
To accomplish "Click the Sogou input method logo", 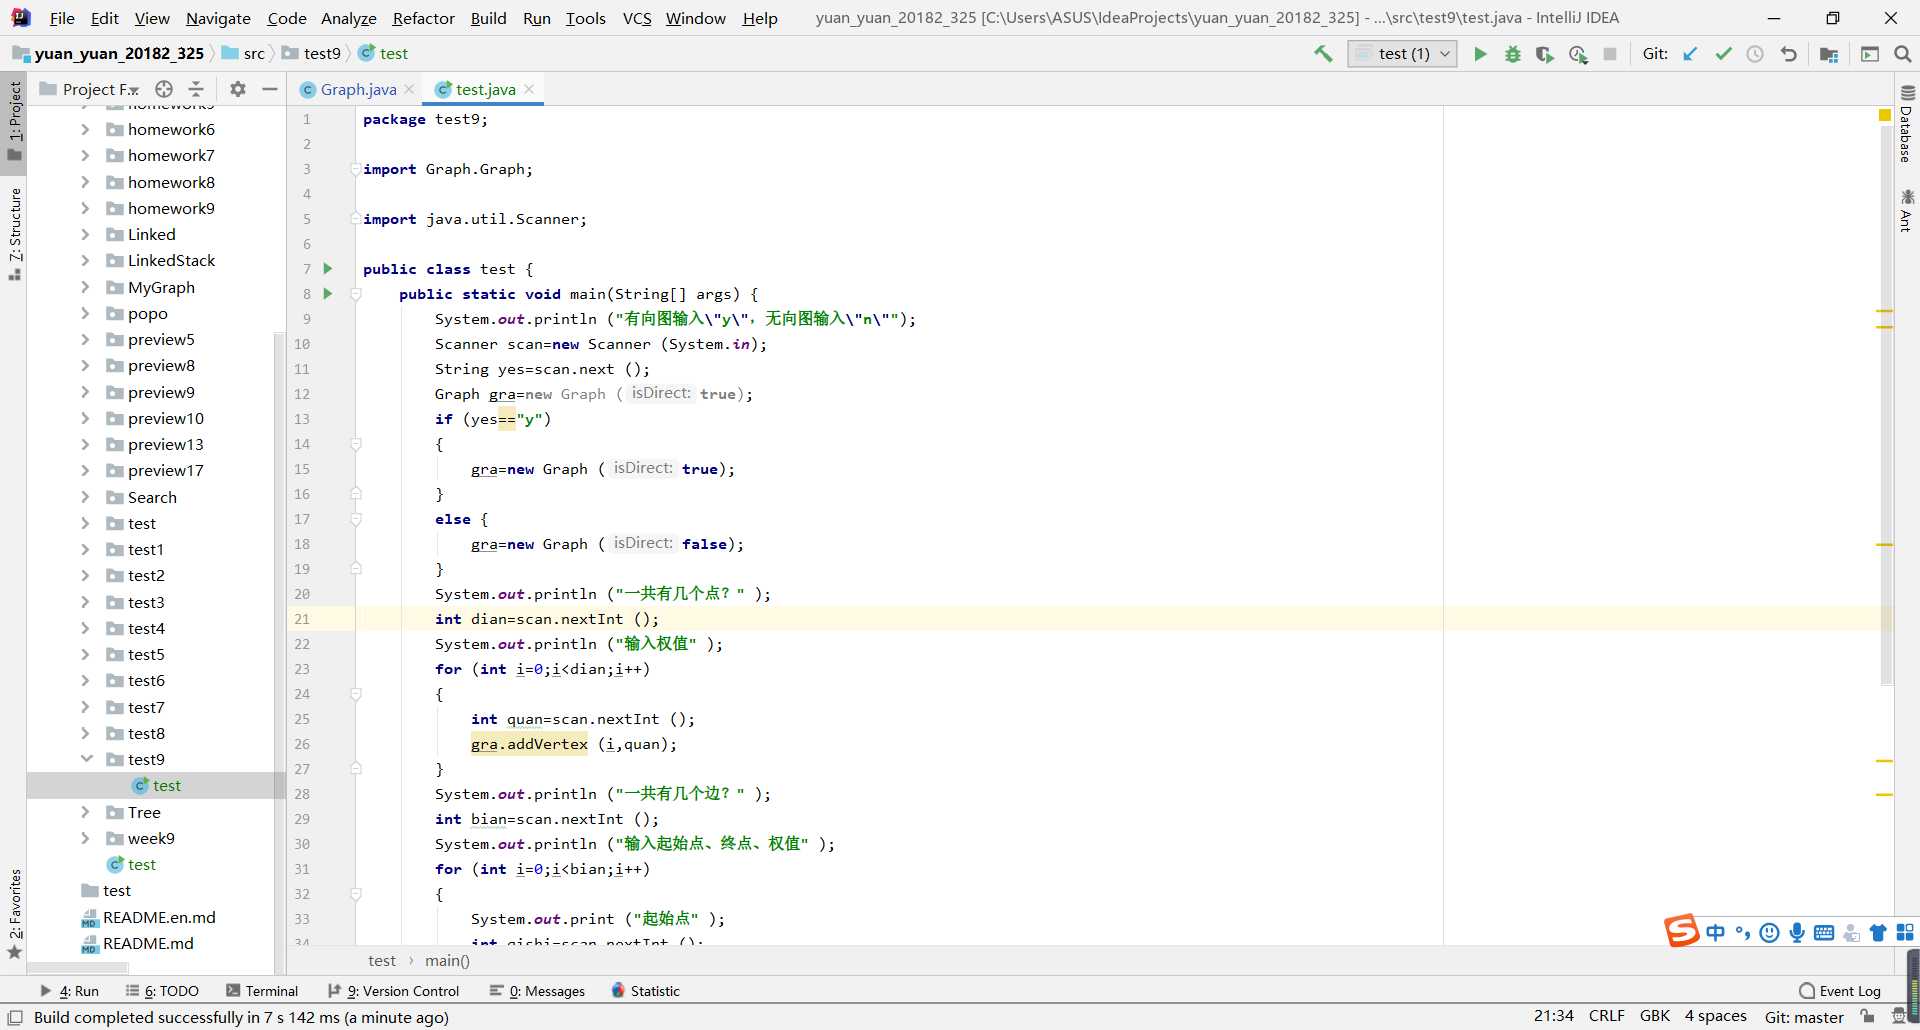I will (1681, 931).
